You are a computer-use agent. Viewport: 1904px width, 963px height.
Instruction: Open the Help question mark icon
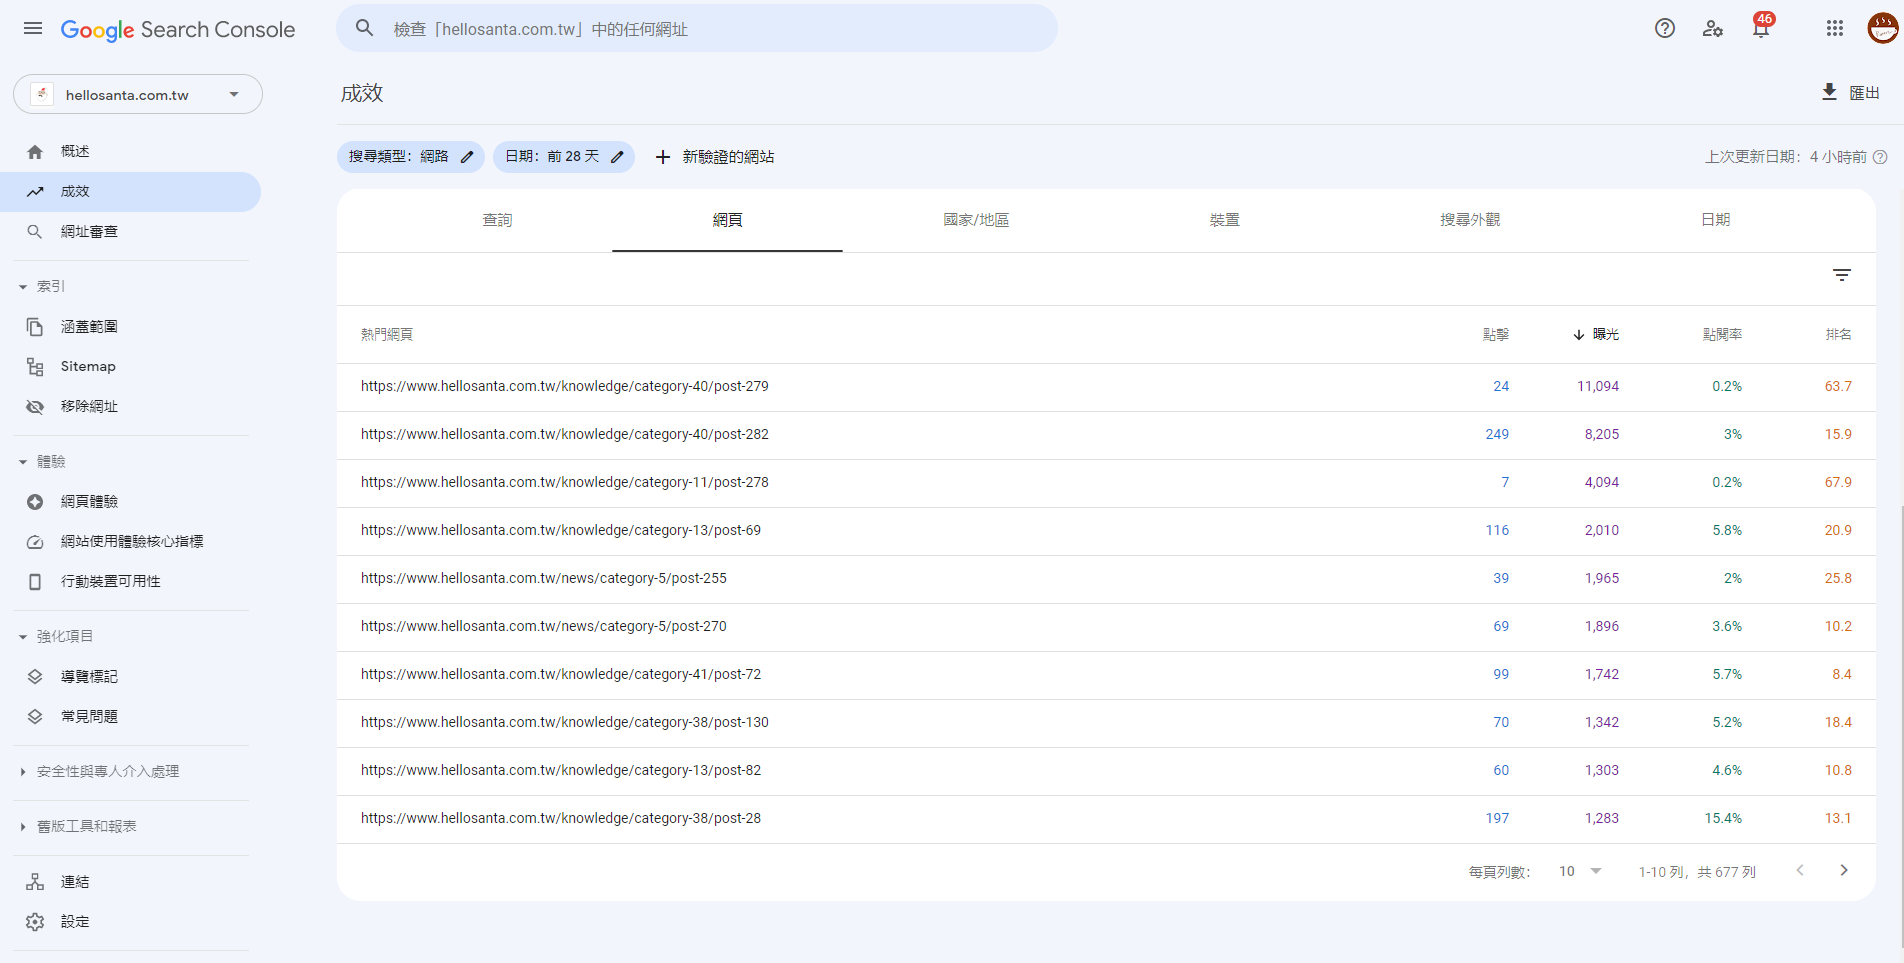(x=1665, y=28)
